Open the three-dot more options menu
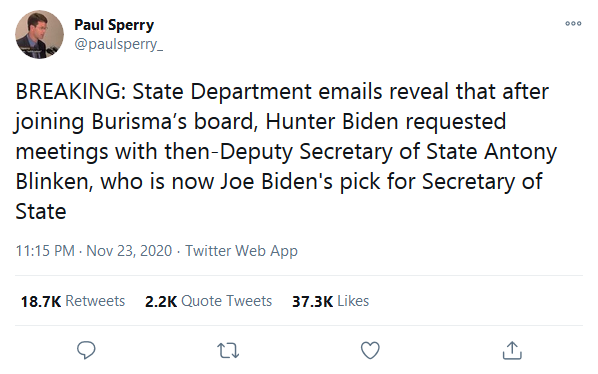 (x=573, y=24)
